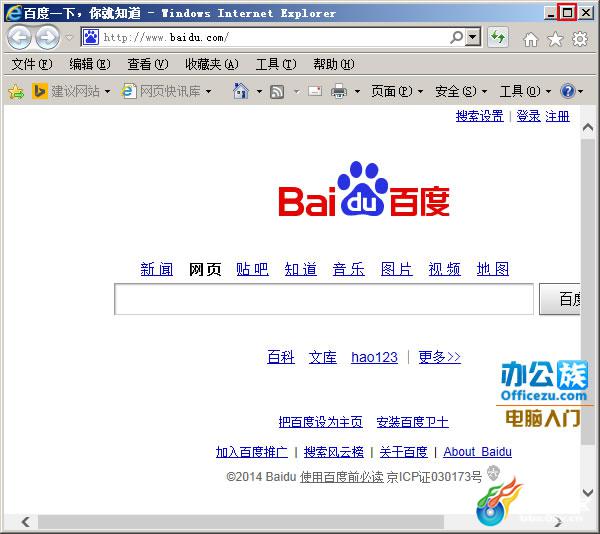
Task: Click the add-to-favorites-bar star icon
Action: point(16,91)
